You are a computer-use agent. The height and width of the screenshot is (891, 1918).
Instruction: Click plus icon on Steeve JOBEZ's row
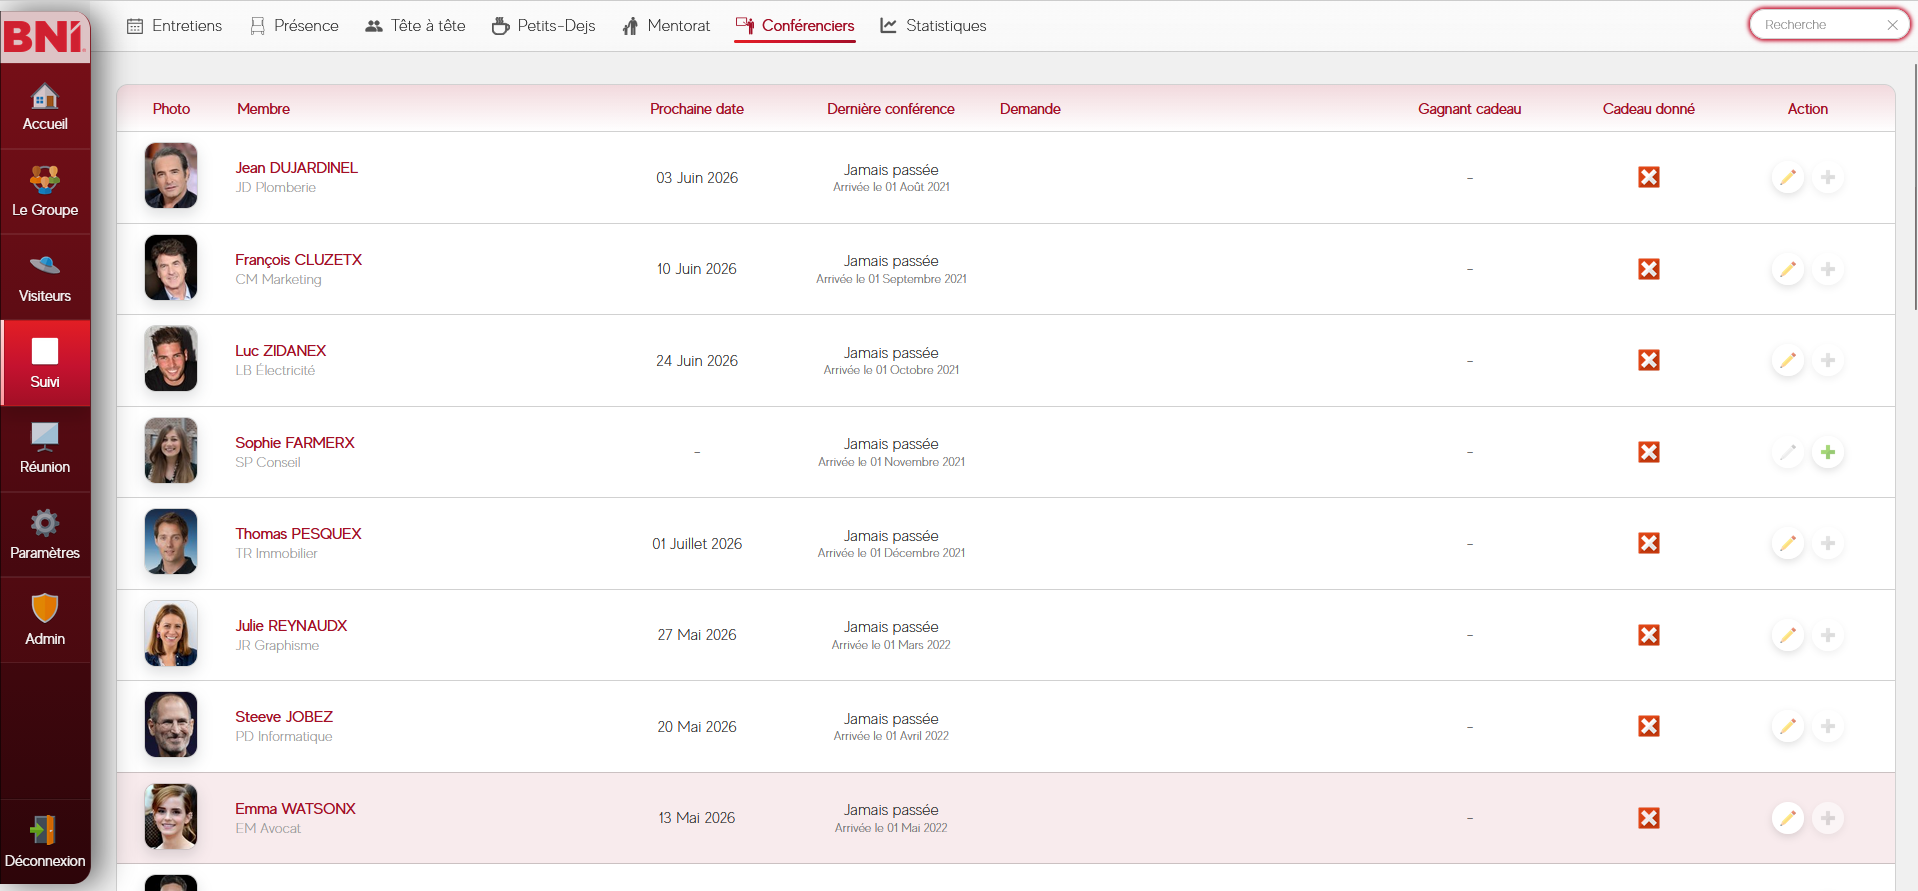(1828, 727)
